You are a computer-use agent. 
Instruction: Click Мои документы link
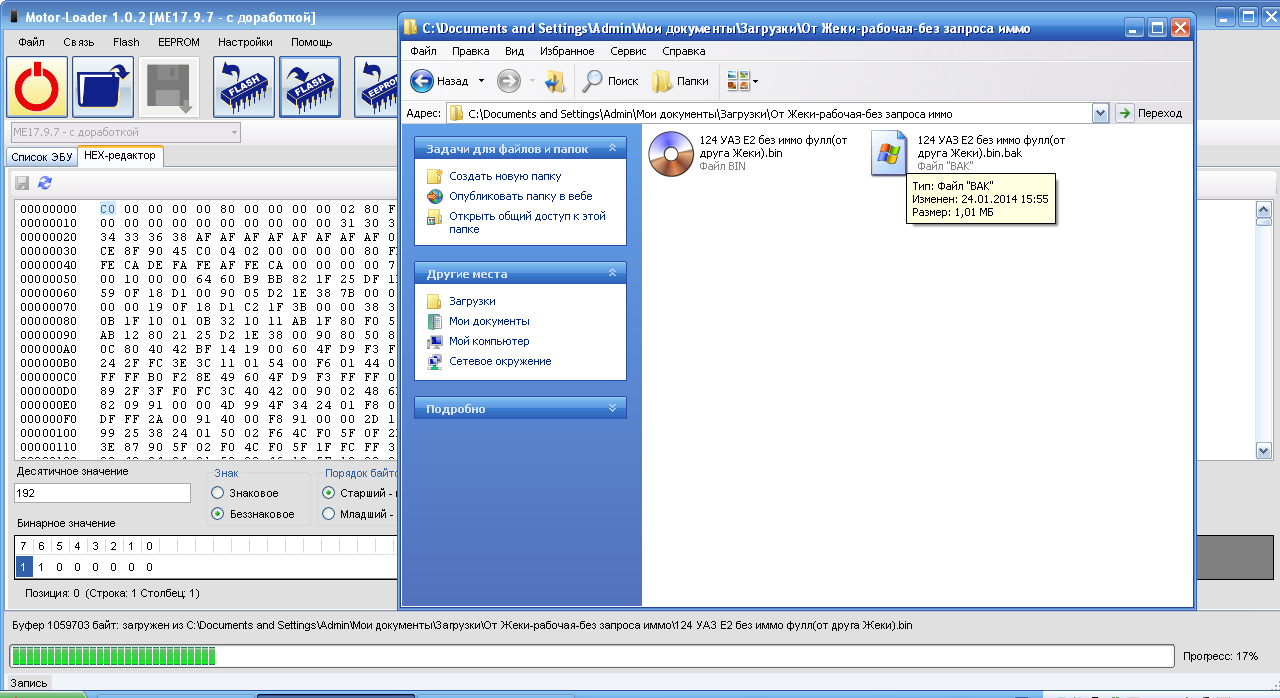point(489,321)
